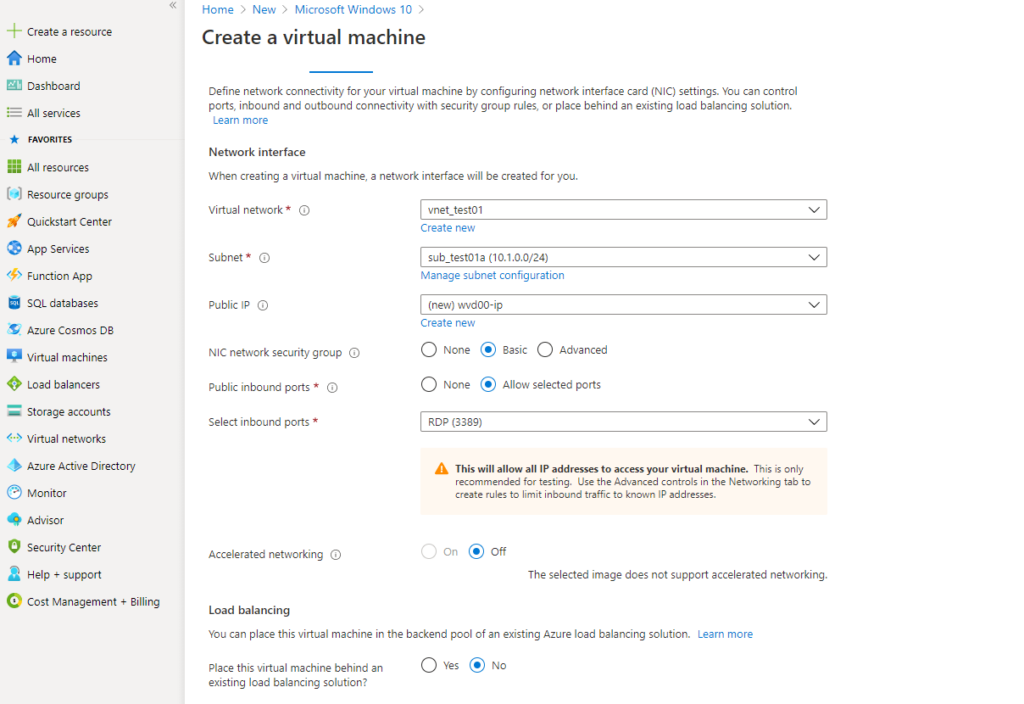Viewport: 1024px width, 704px height.
Task: Click the Accelerated networking info icon
Action: (x=336, y=554)
